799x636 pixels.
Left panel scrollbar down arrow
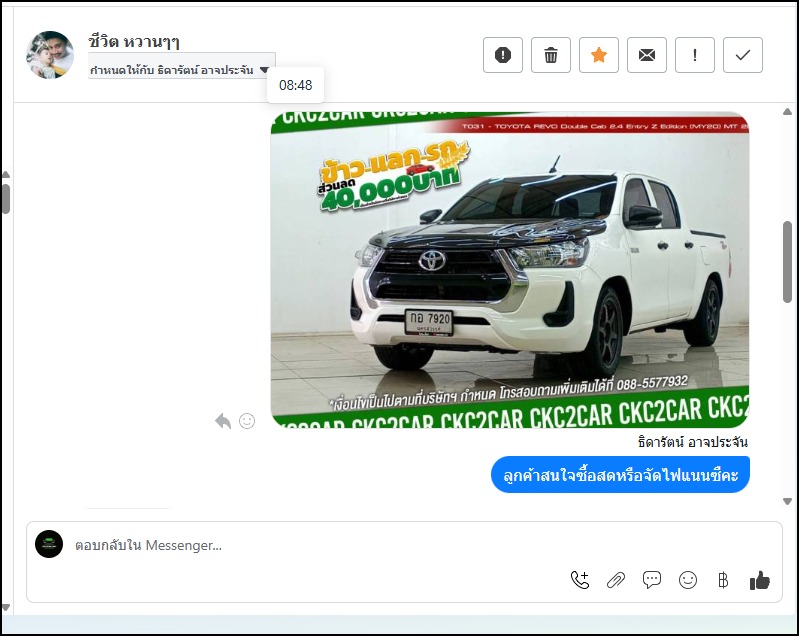(6, 607)
